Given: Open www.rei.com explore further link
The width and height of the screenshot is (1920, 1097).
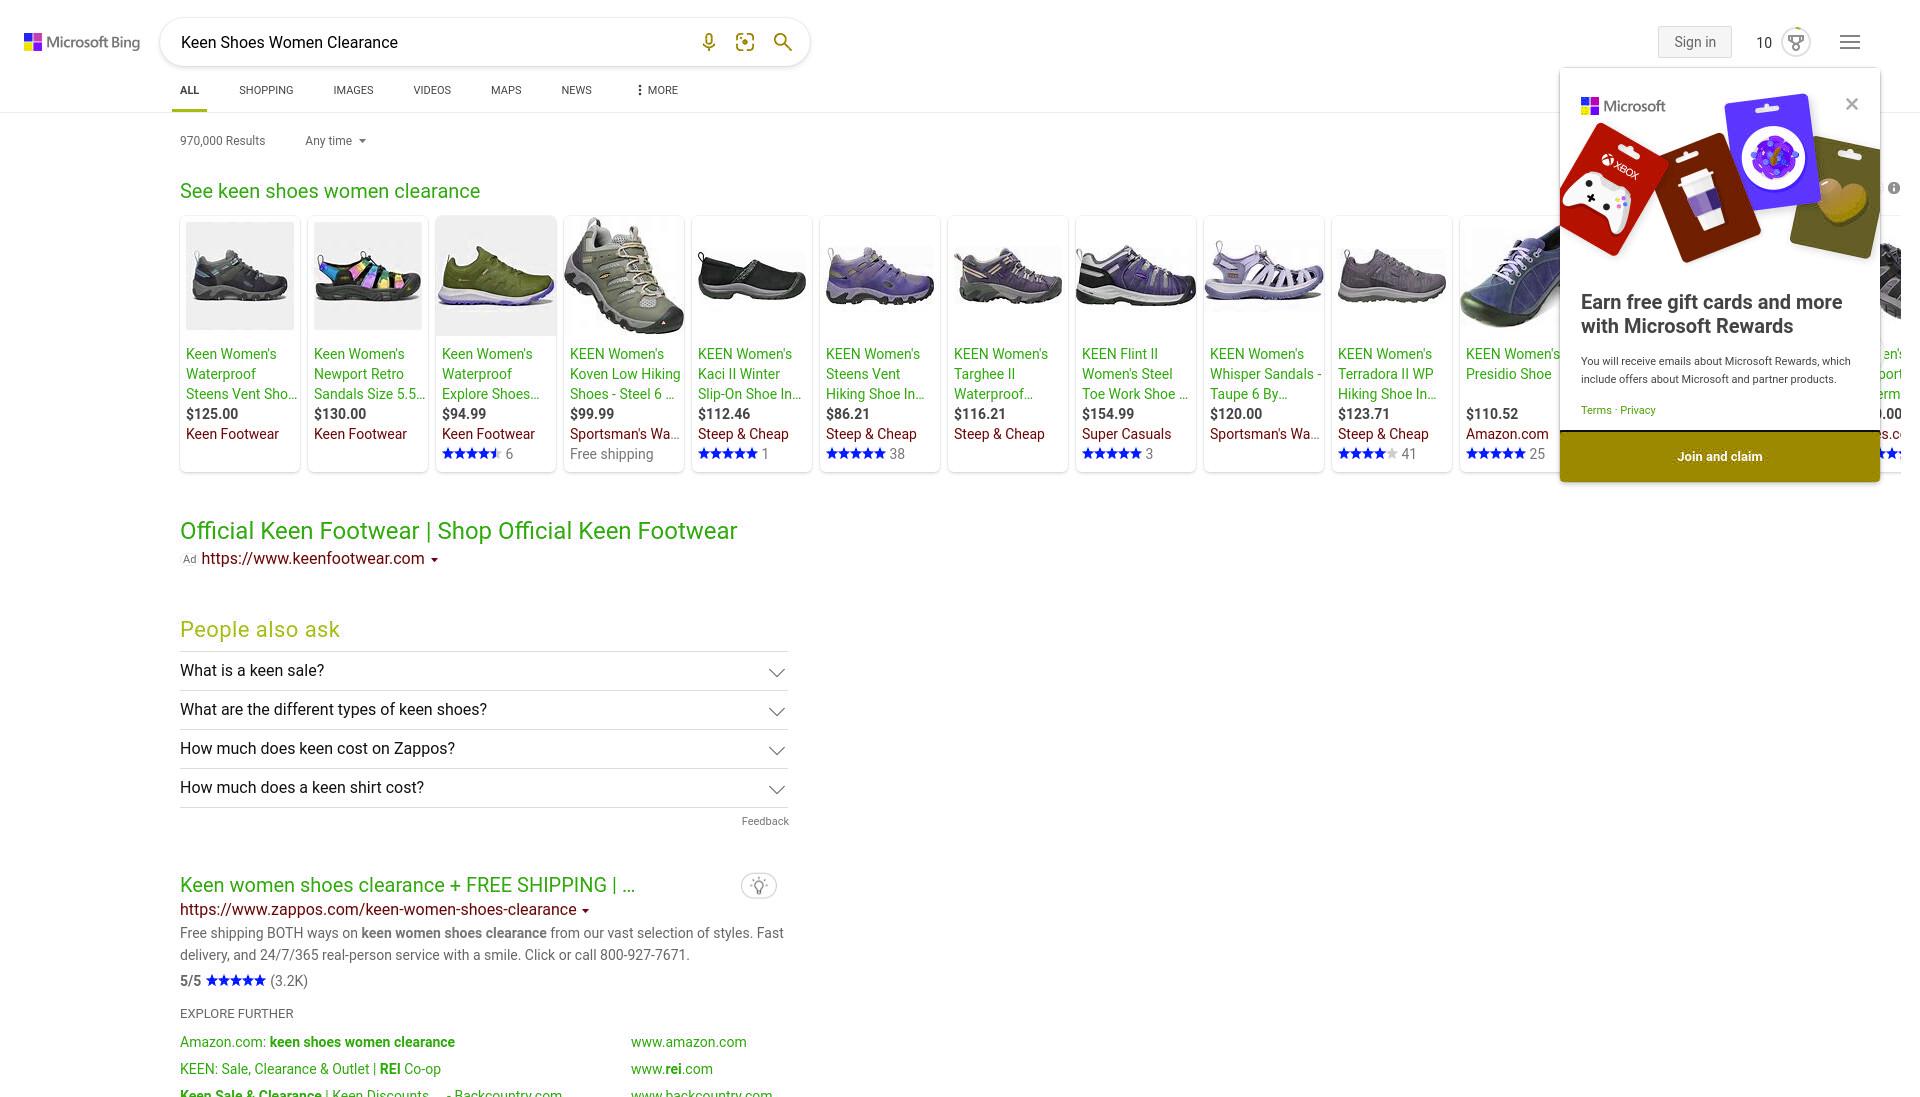Looking at the screenshot, I should tap(671, 1069).
